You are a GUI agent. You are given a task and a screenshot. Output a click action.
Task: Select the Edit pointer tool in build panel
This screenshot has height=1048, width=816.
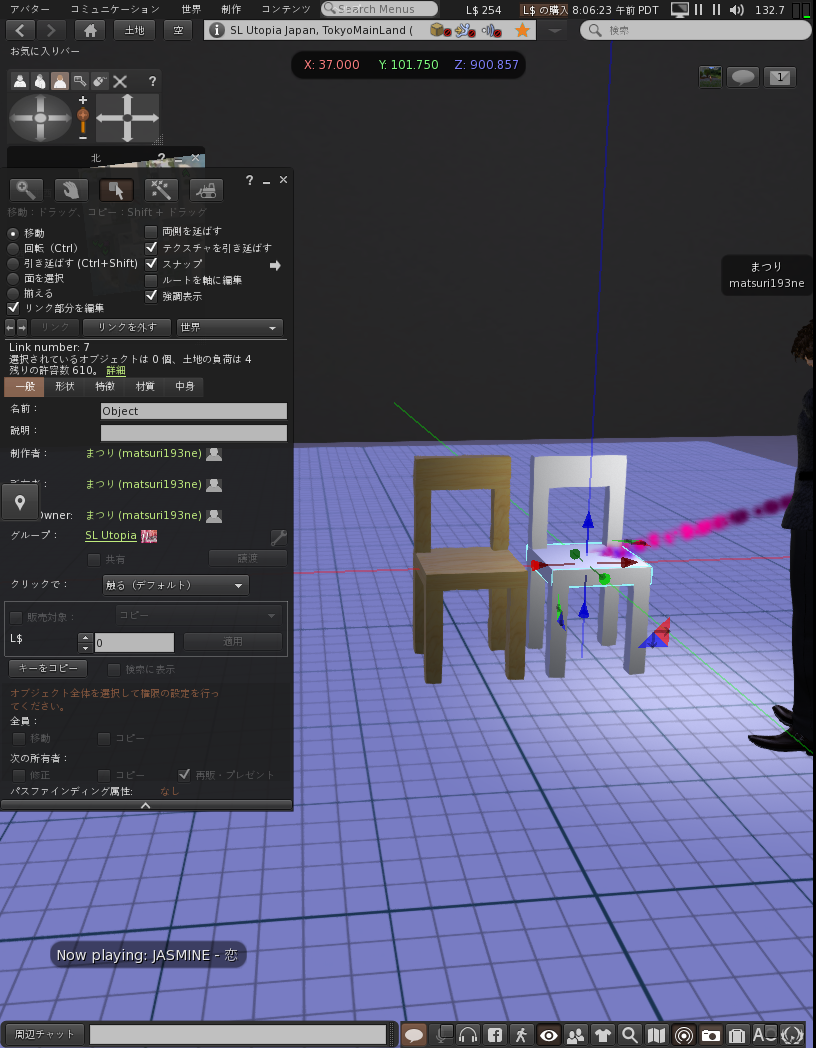[x=116, y=190]
